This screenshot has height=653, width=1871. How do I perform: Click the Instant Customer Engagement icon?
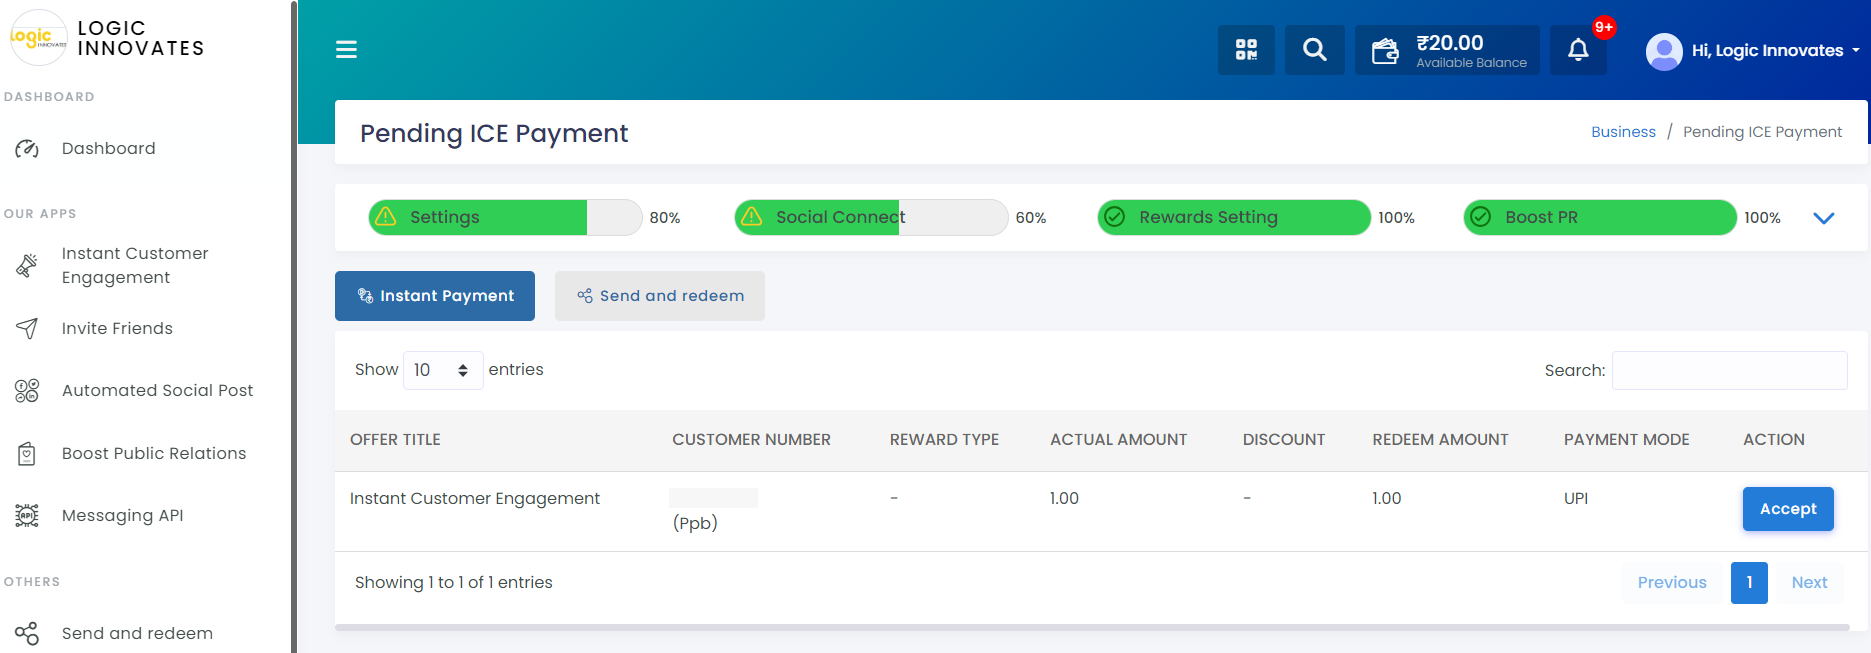pyautogui.click(x=27, y=266)
